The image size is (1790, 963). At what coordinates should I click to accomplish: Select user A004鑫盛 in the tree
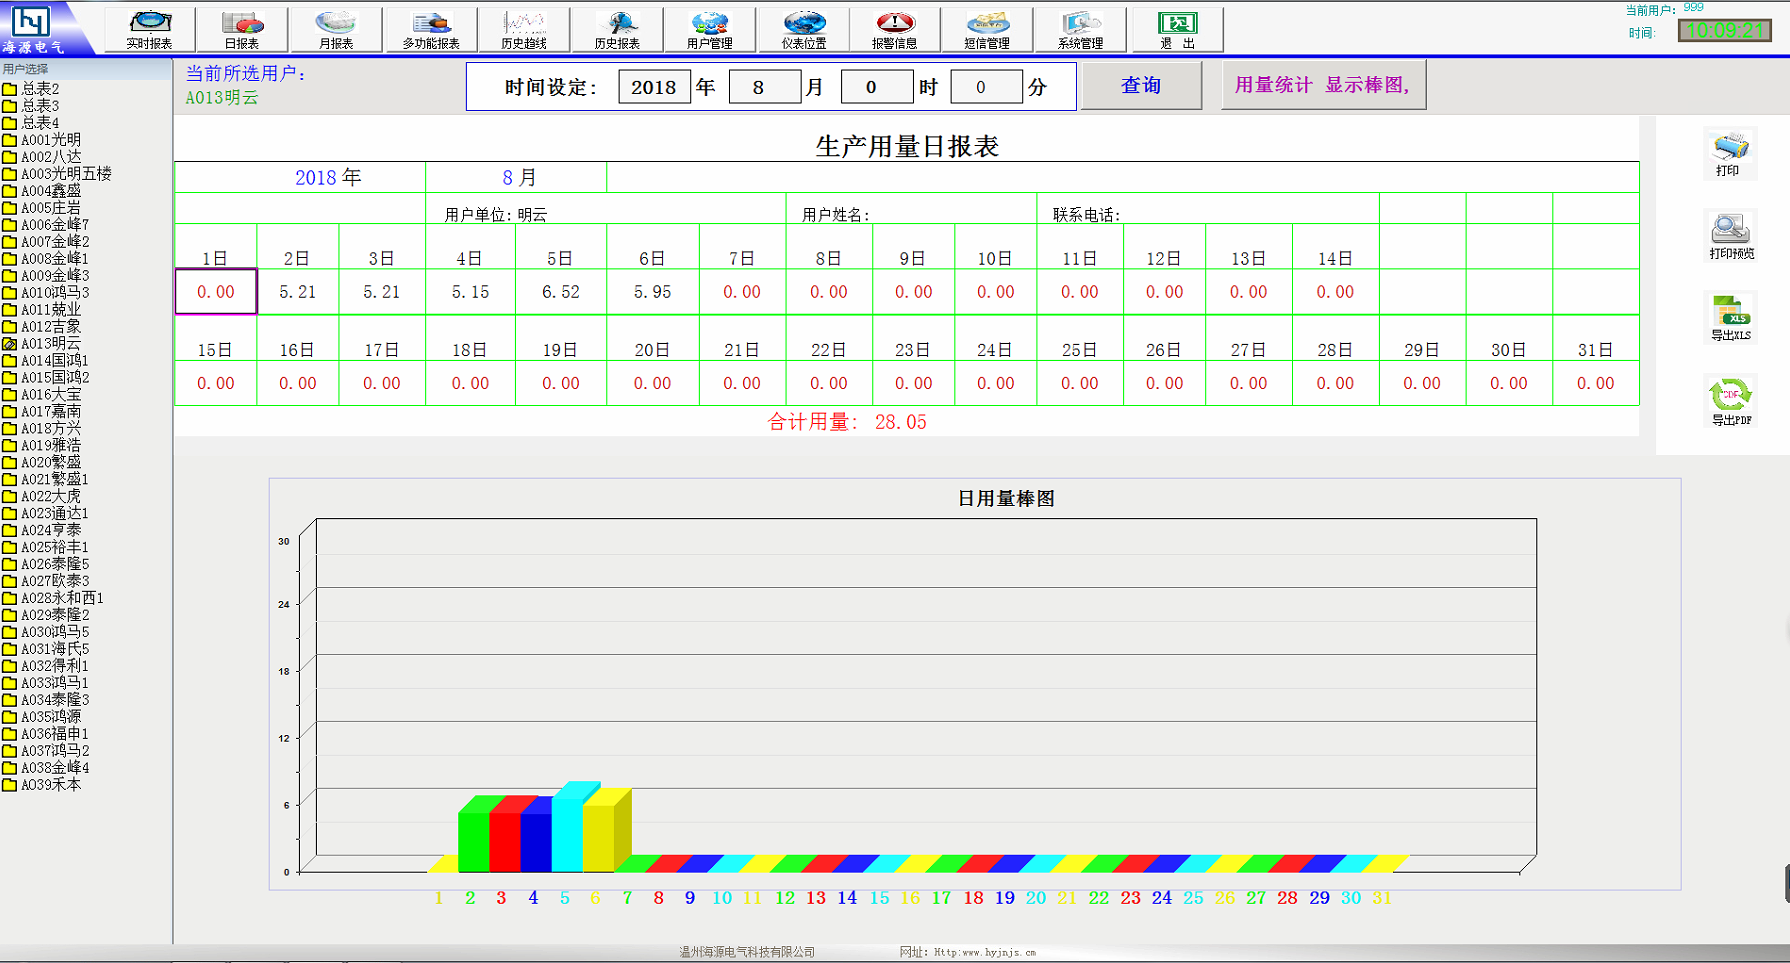pos(51,191)
